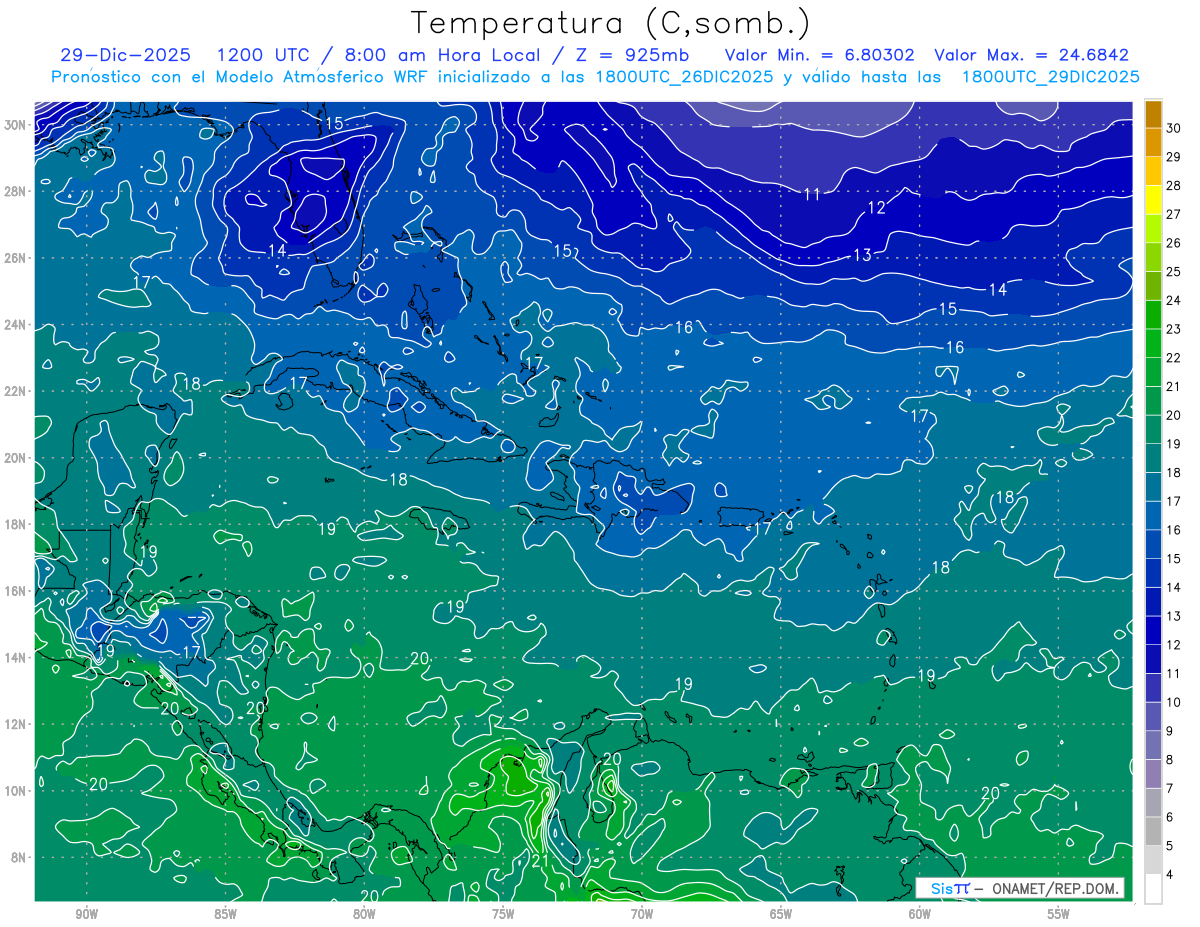Select the dark blue swatch between colorbar 12 and 13
Screen dimensions: 1200x927
click(x=1154, y=631)
